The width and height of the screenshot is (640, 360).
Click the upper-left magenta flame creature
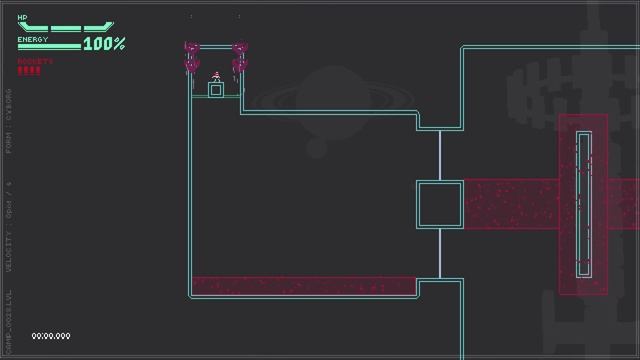point(191,49)
